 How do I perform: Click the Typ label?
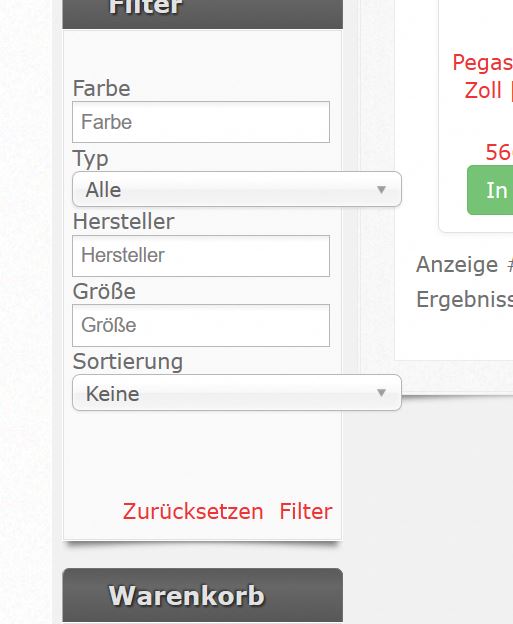point(90,159)
